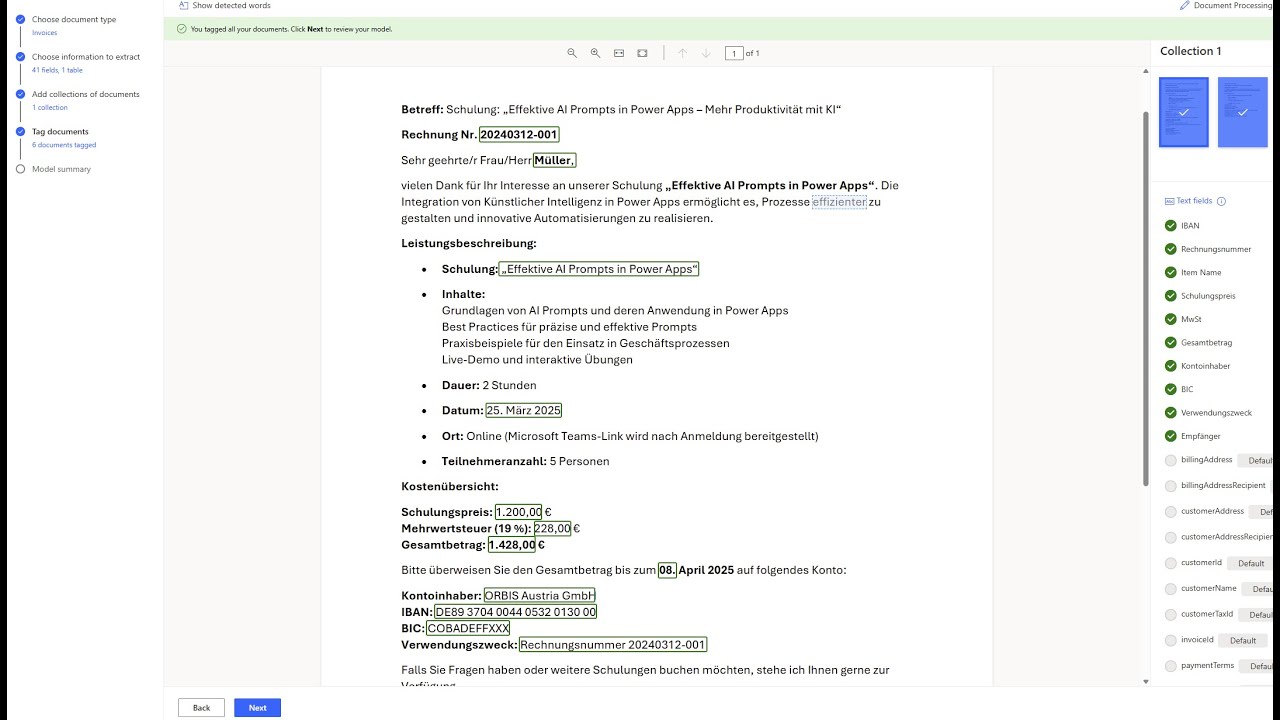The width and height of the screenshot is (1280, 720).
Task: Click empty circle next to customerAddress
Action: tap(1171, 512)
